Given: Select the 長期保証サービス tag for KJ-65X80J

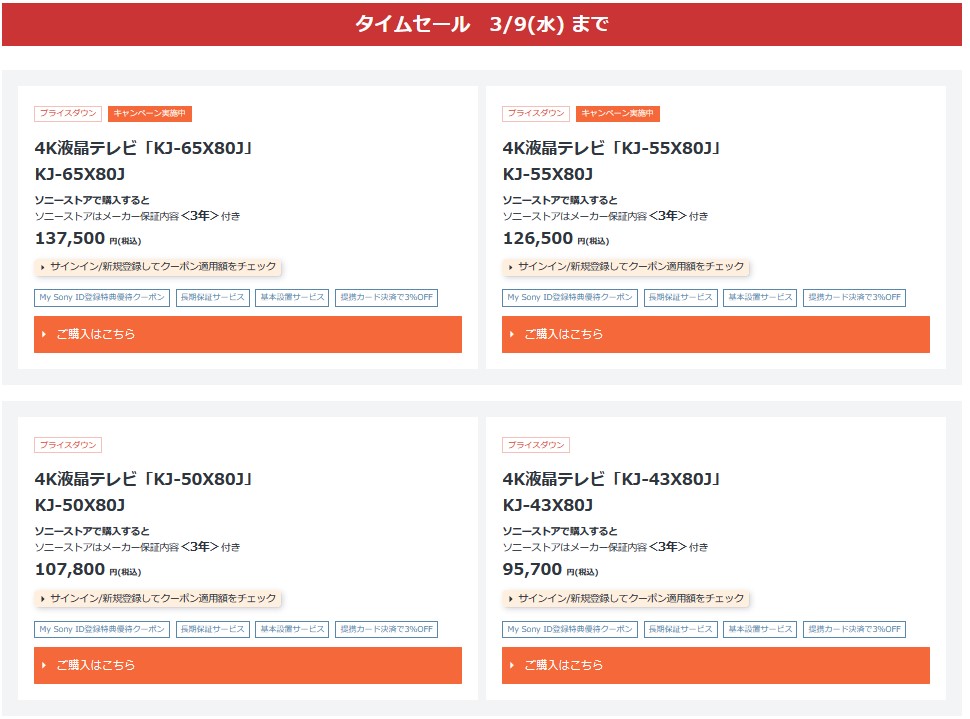Looking at the screenshot, I should tap(213, 298).
